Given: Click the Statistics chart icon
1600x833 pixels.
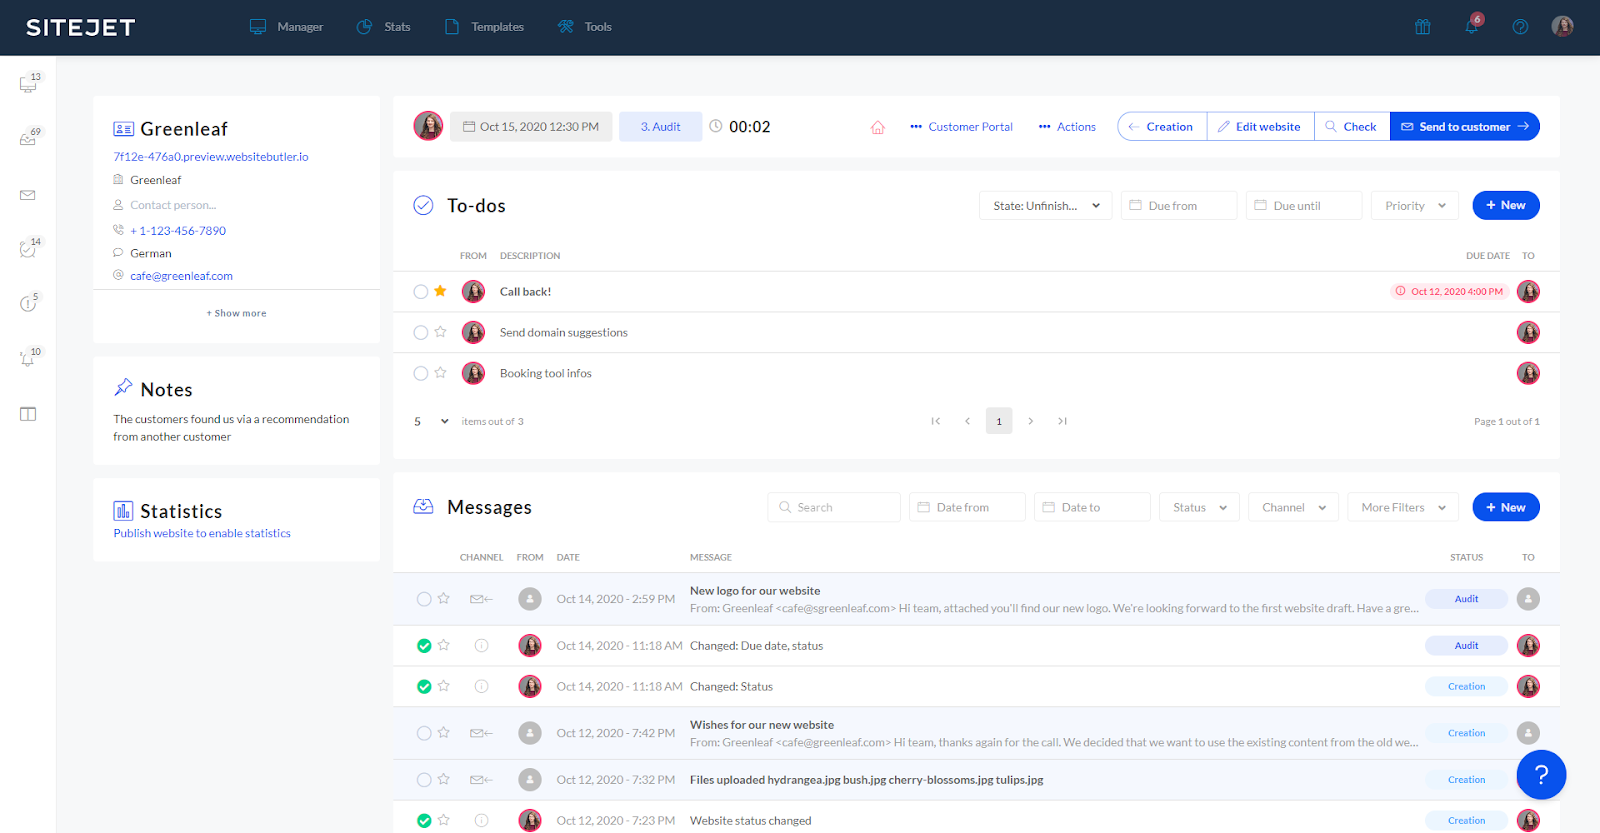Looking at the screenshot, I should pyautogui.click(x=123, y=511).
